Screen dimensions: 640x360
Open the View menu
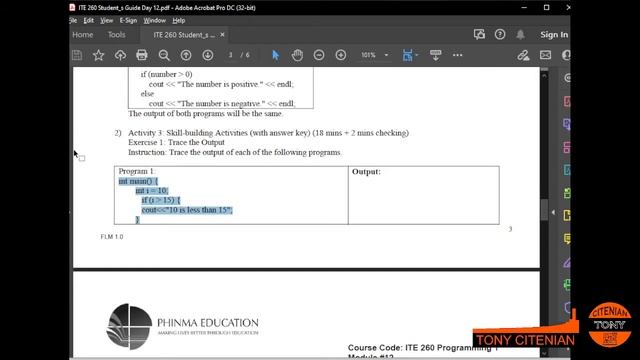coord(107,20)
